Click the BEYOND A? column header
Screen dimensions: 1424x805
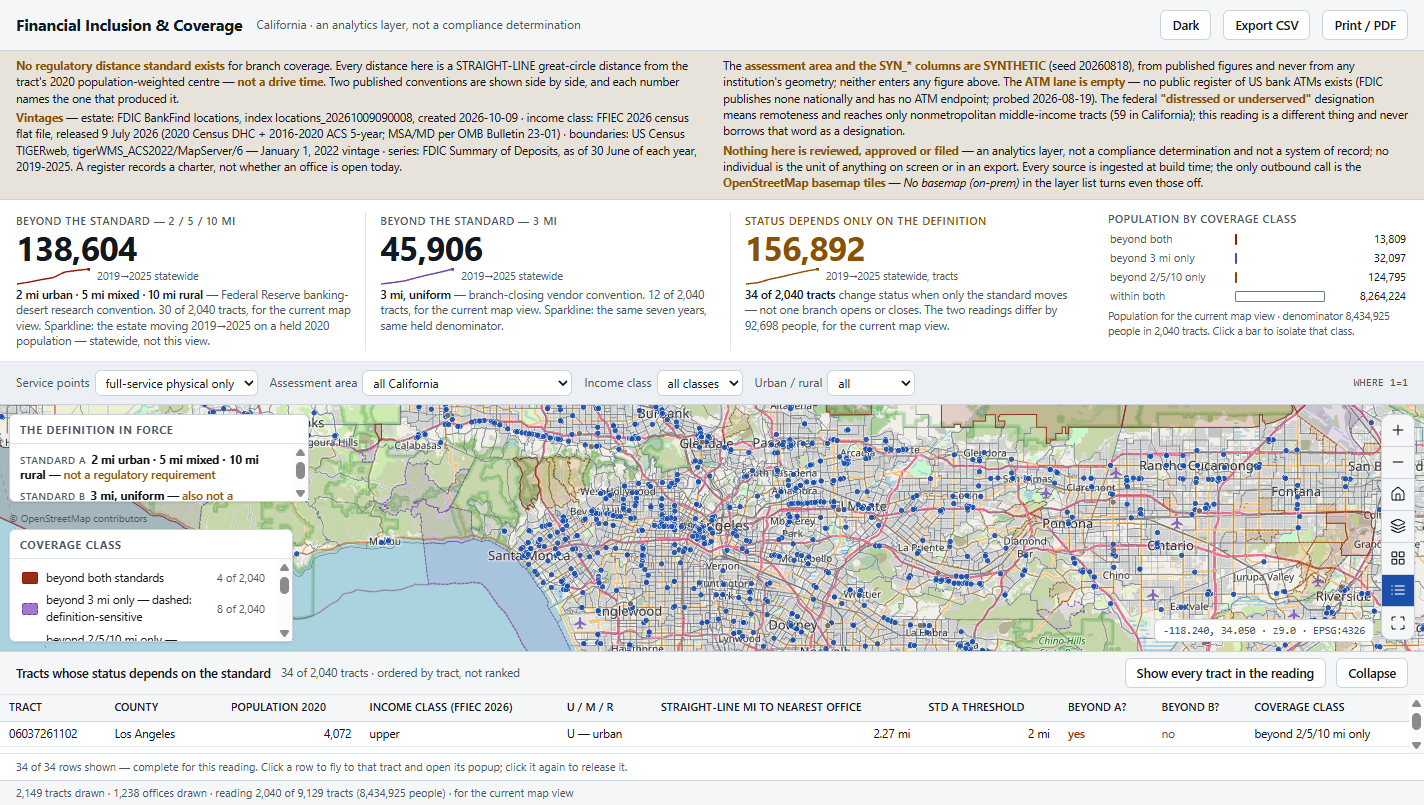[x=1097, y=707]
